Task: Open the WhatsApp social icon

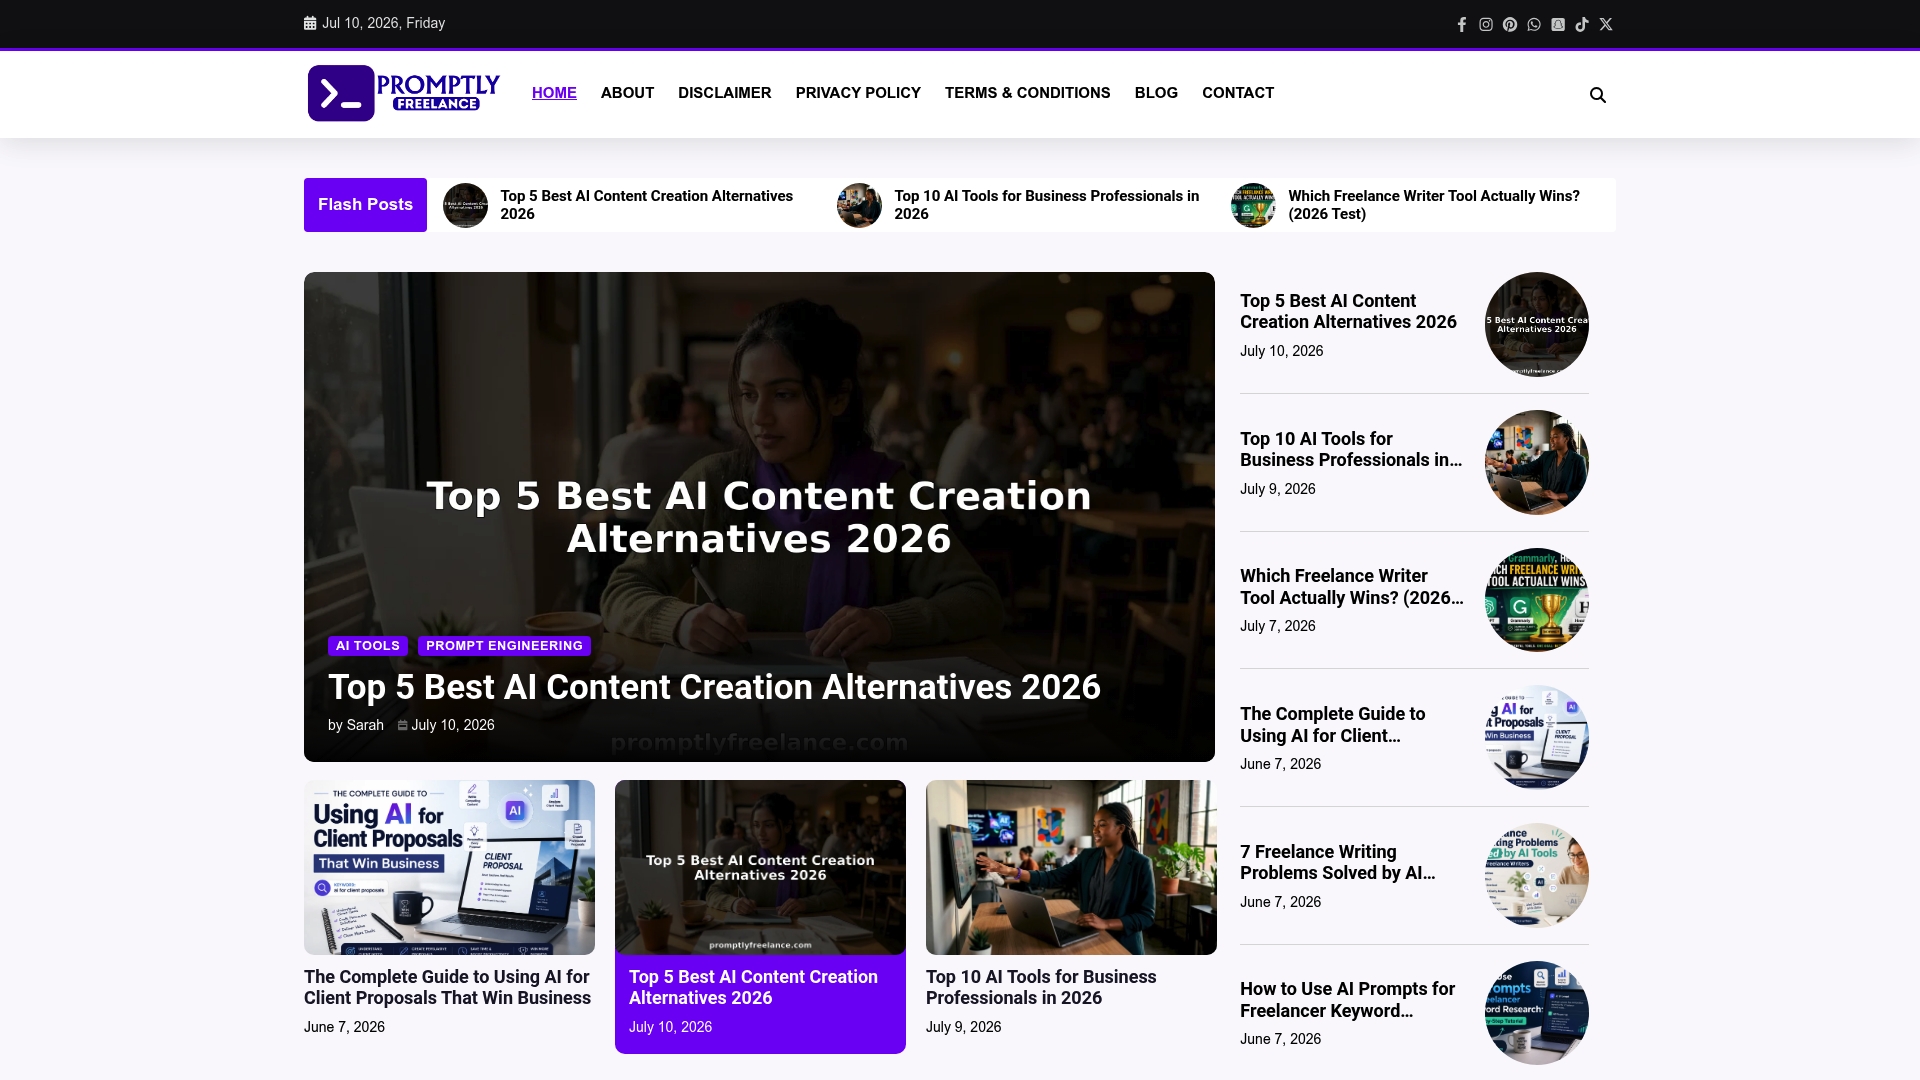Action: pos(1534,24)
